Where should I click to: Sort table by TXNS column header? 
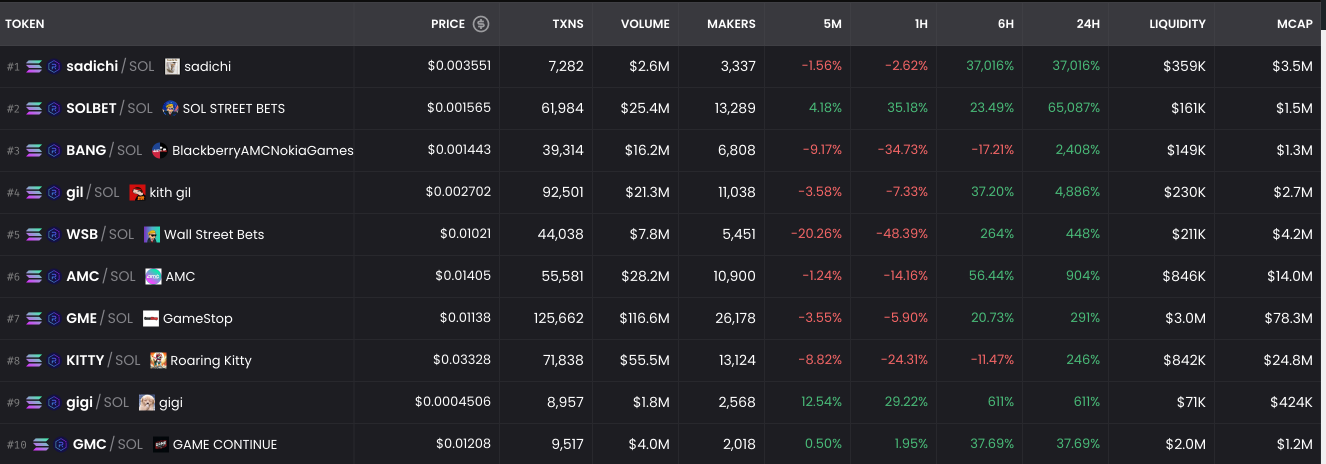[568, 24]
